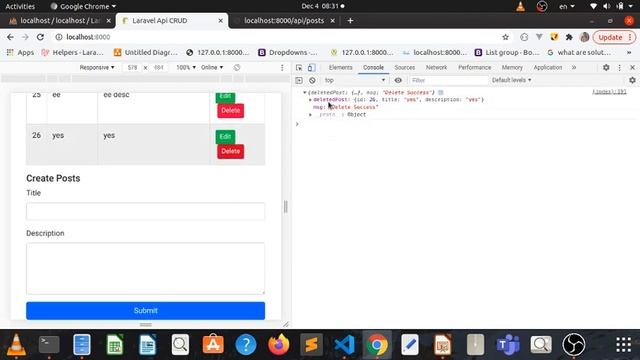
Task: Open the (index) source link in console
Action: tap(609, 92)
